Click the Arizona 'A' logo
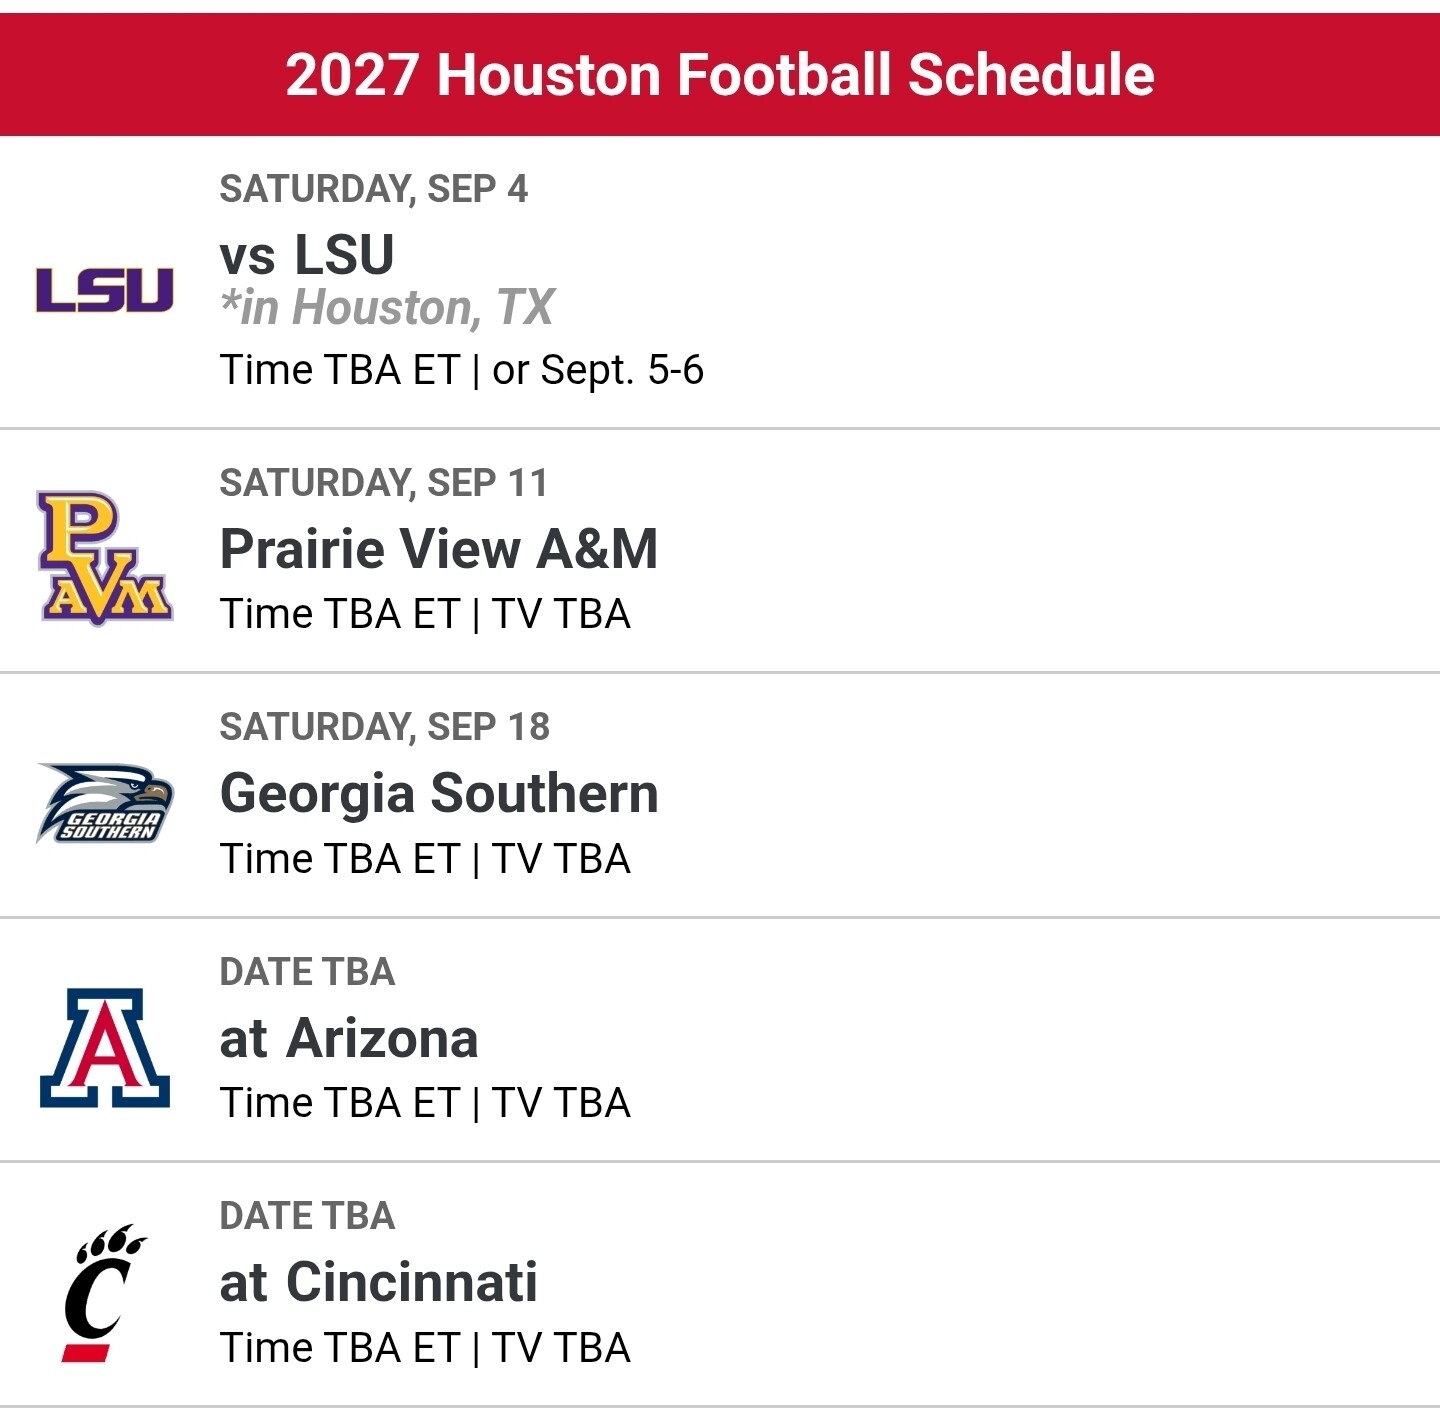 click(x=105, y=1048)
